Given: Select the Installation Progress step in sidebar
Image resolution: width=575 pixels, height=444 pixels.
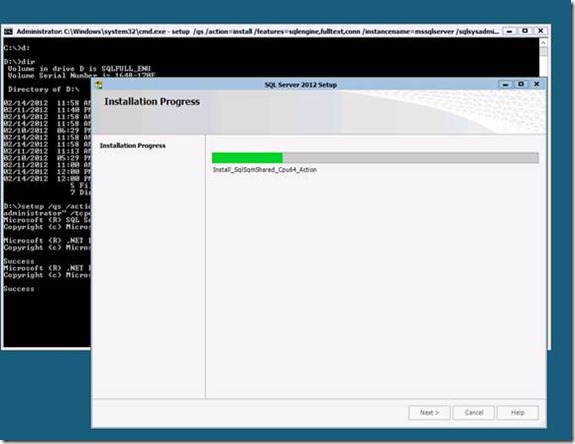Looking at the screenshot, I should tap(133, 146).
